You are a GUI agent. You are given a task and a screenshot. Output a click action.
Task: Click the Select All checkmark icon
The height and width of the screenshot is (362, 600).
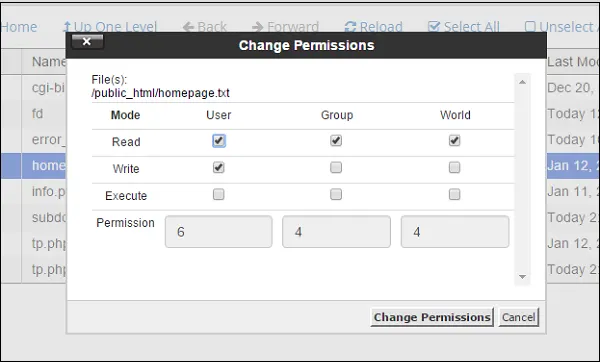(x=434, y=27)
